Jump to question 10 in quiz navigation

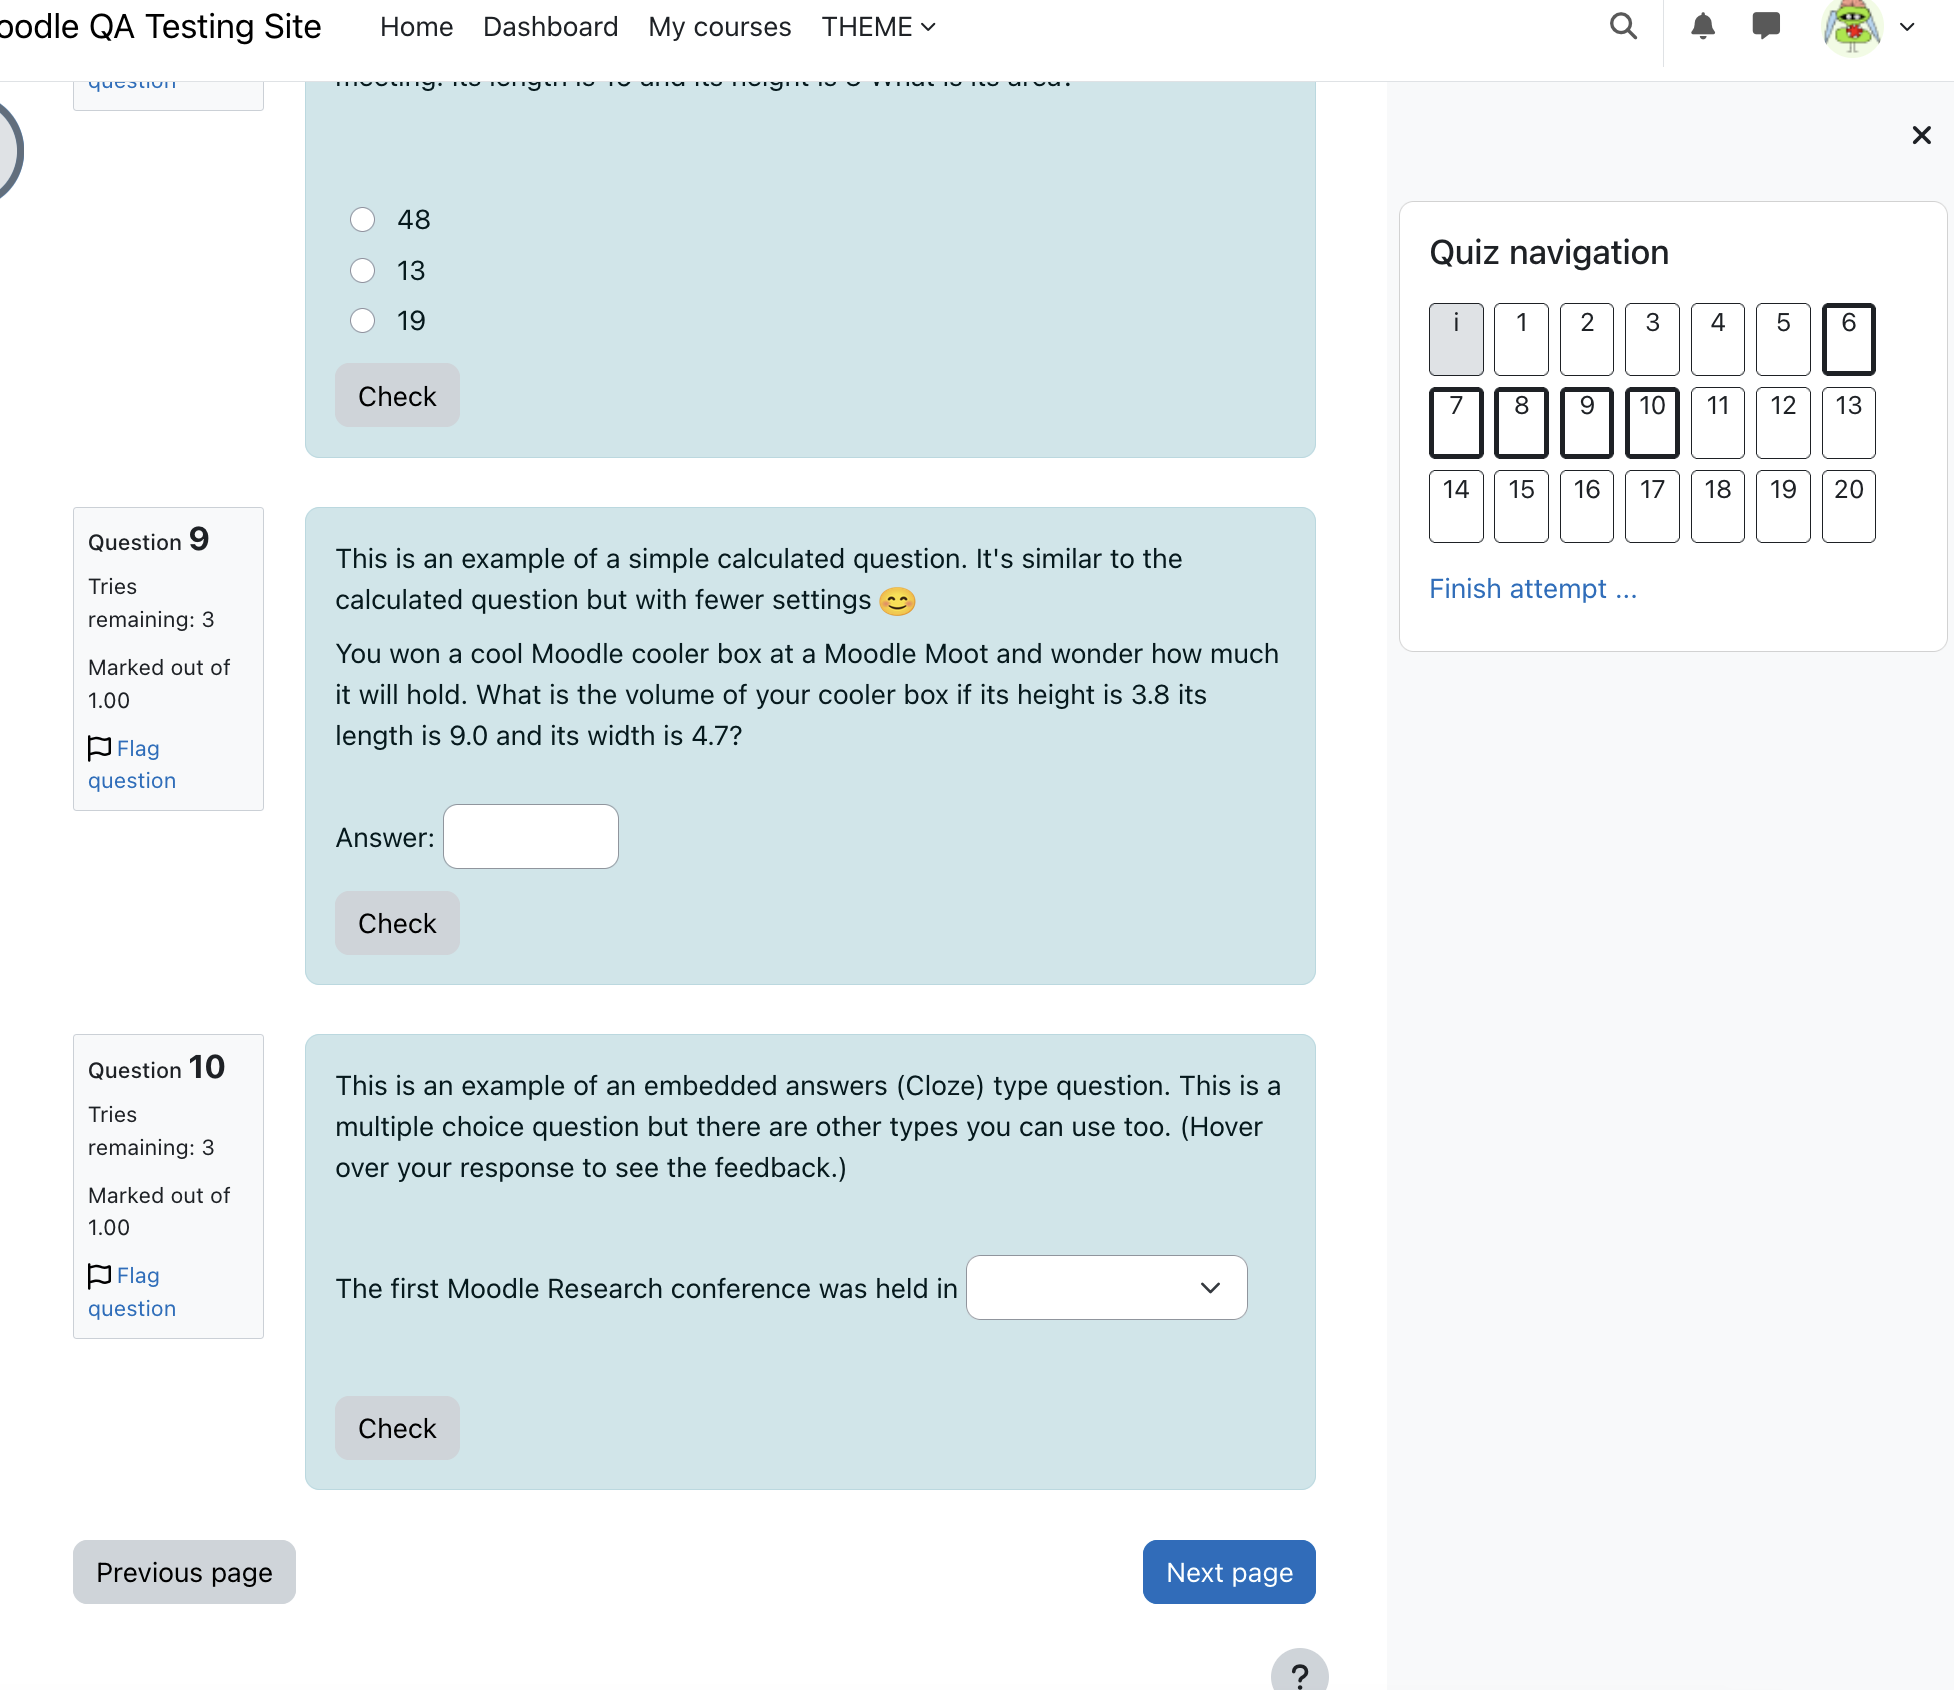click(1652, 423)
